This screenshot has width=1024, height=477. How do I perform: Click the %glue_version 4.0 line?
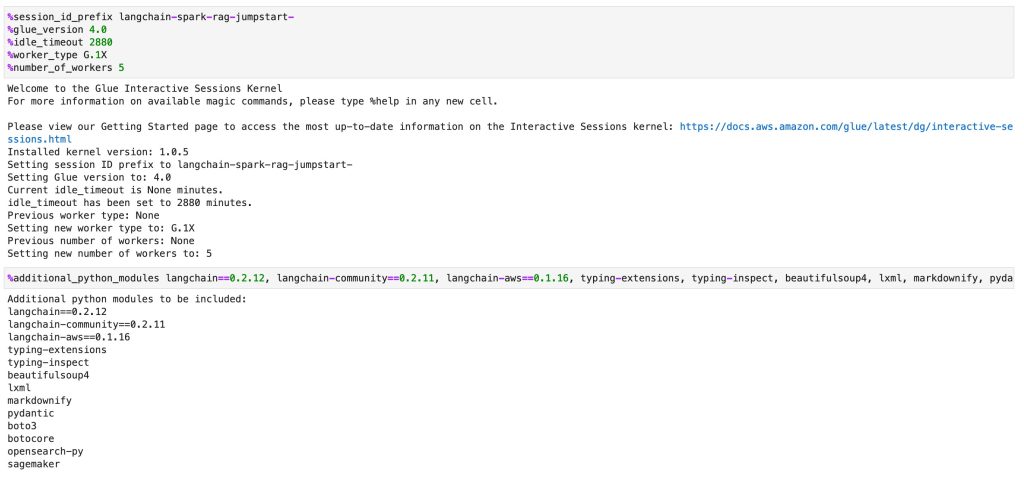coord(57,29)
